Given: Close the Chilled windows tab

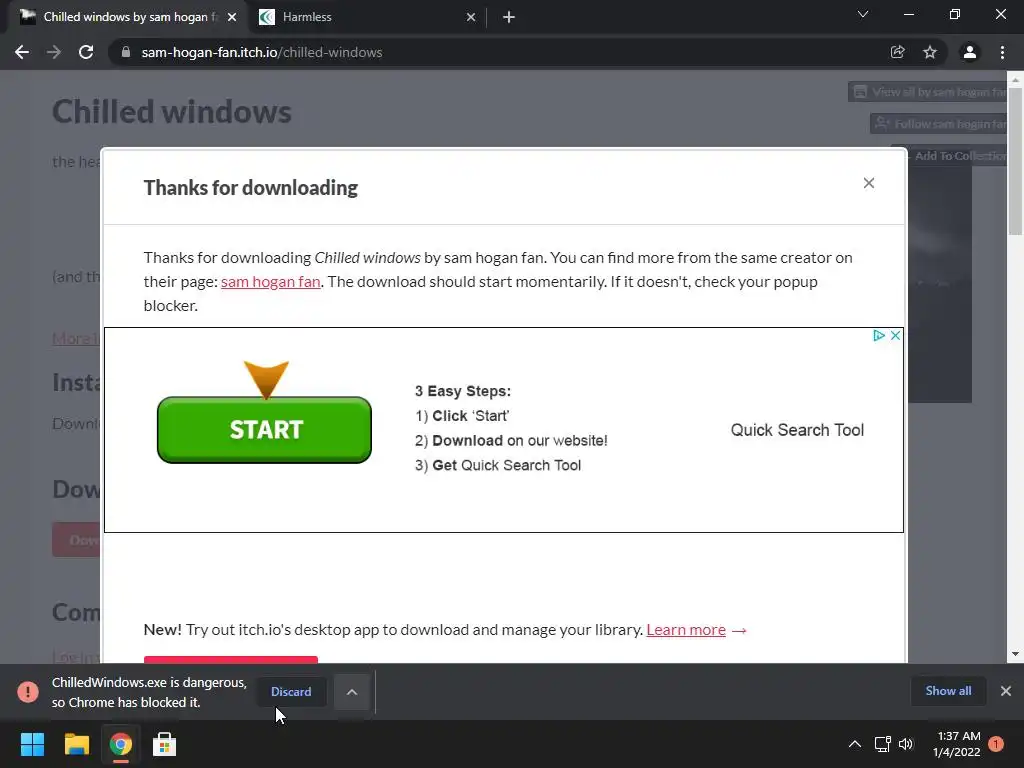Looking at the screenshot, I should [232, 17].
